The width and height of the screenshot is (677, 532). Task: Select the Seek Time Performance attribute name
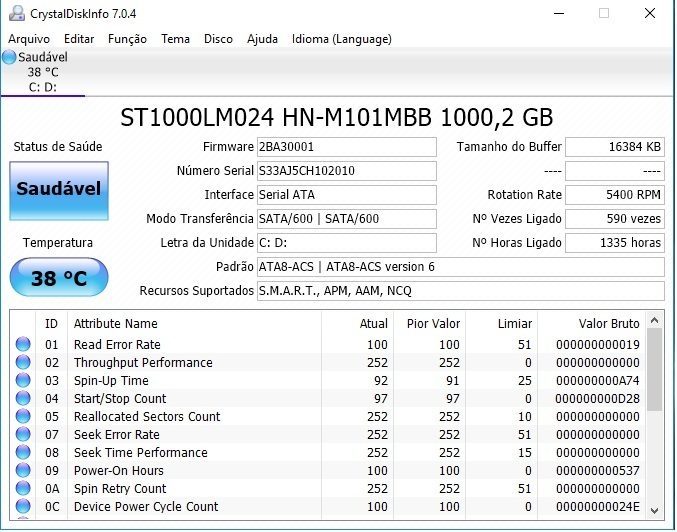click(x=140, y=453)
